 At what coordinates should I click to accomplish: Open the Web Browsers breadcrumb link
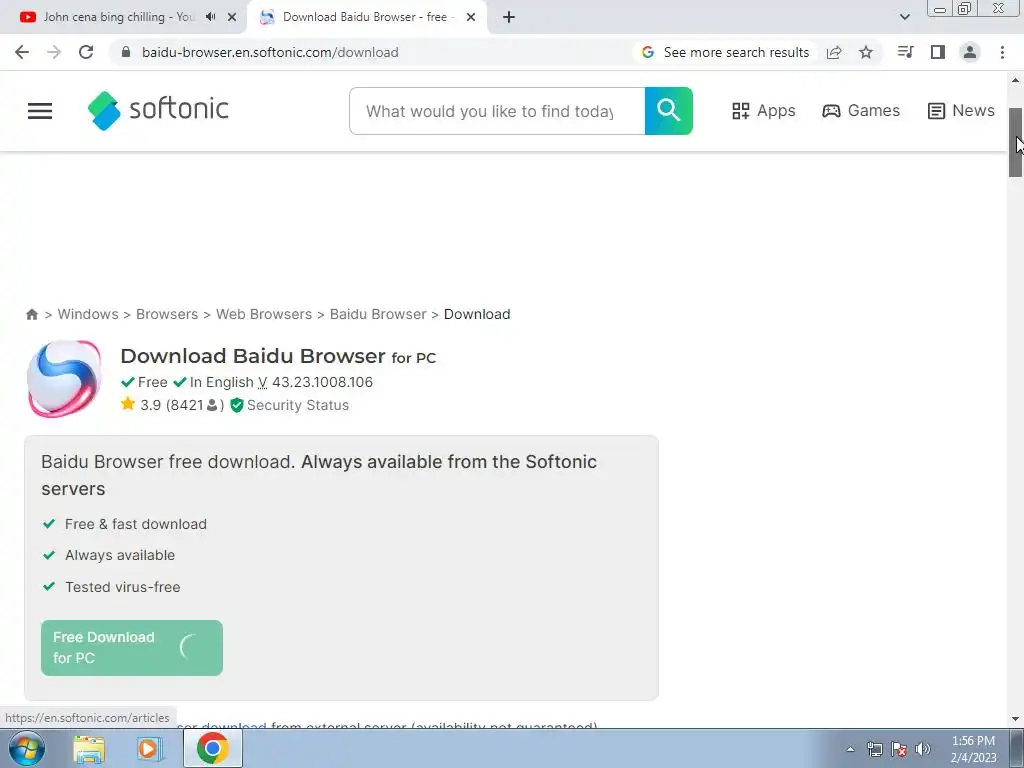(264, 314)
